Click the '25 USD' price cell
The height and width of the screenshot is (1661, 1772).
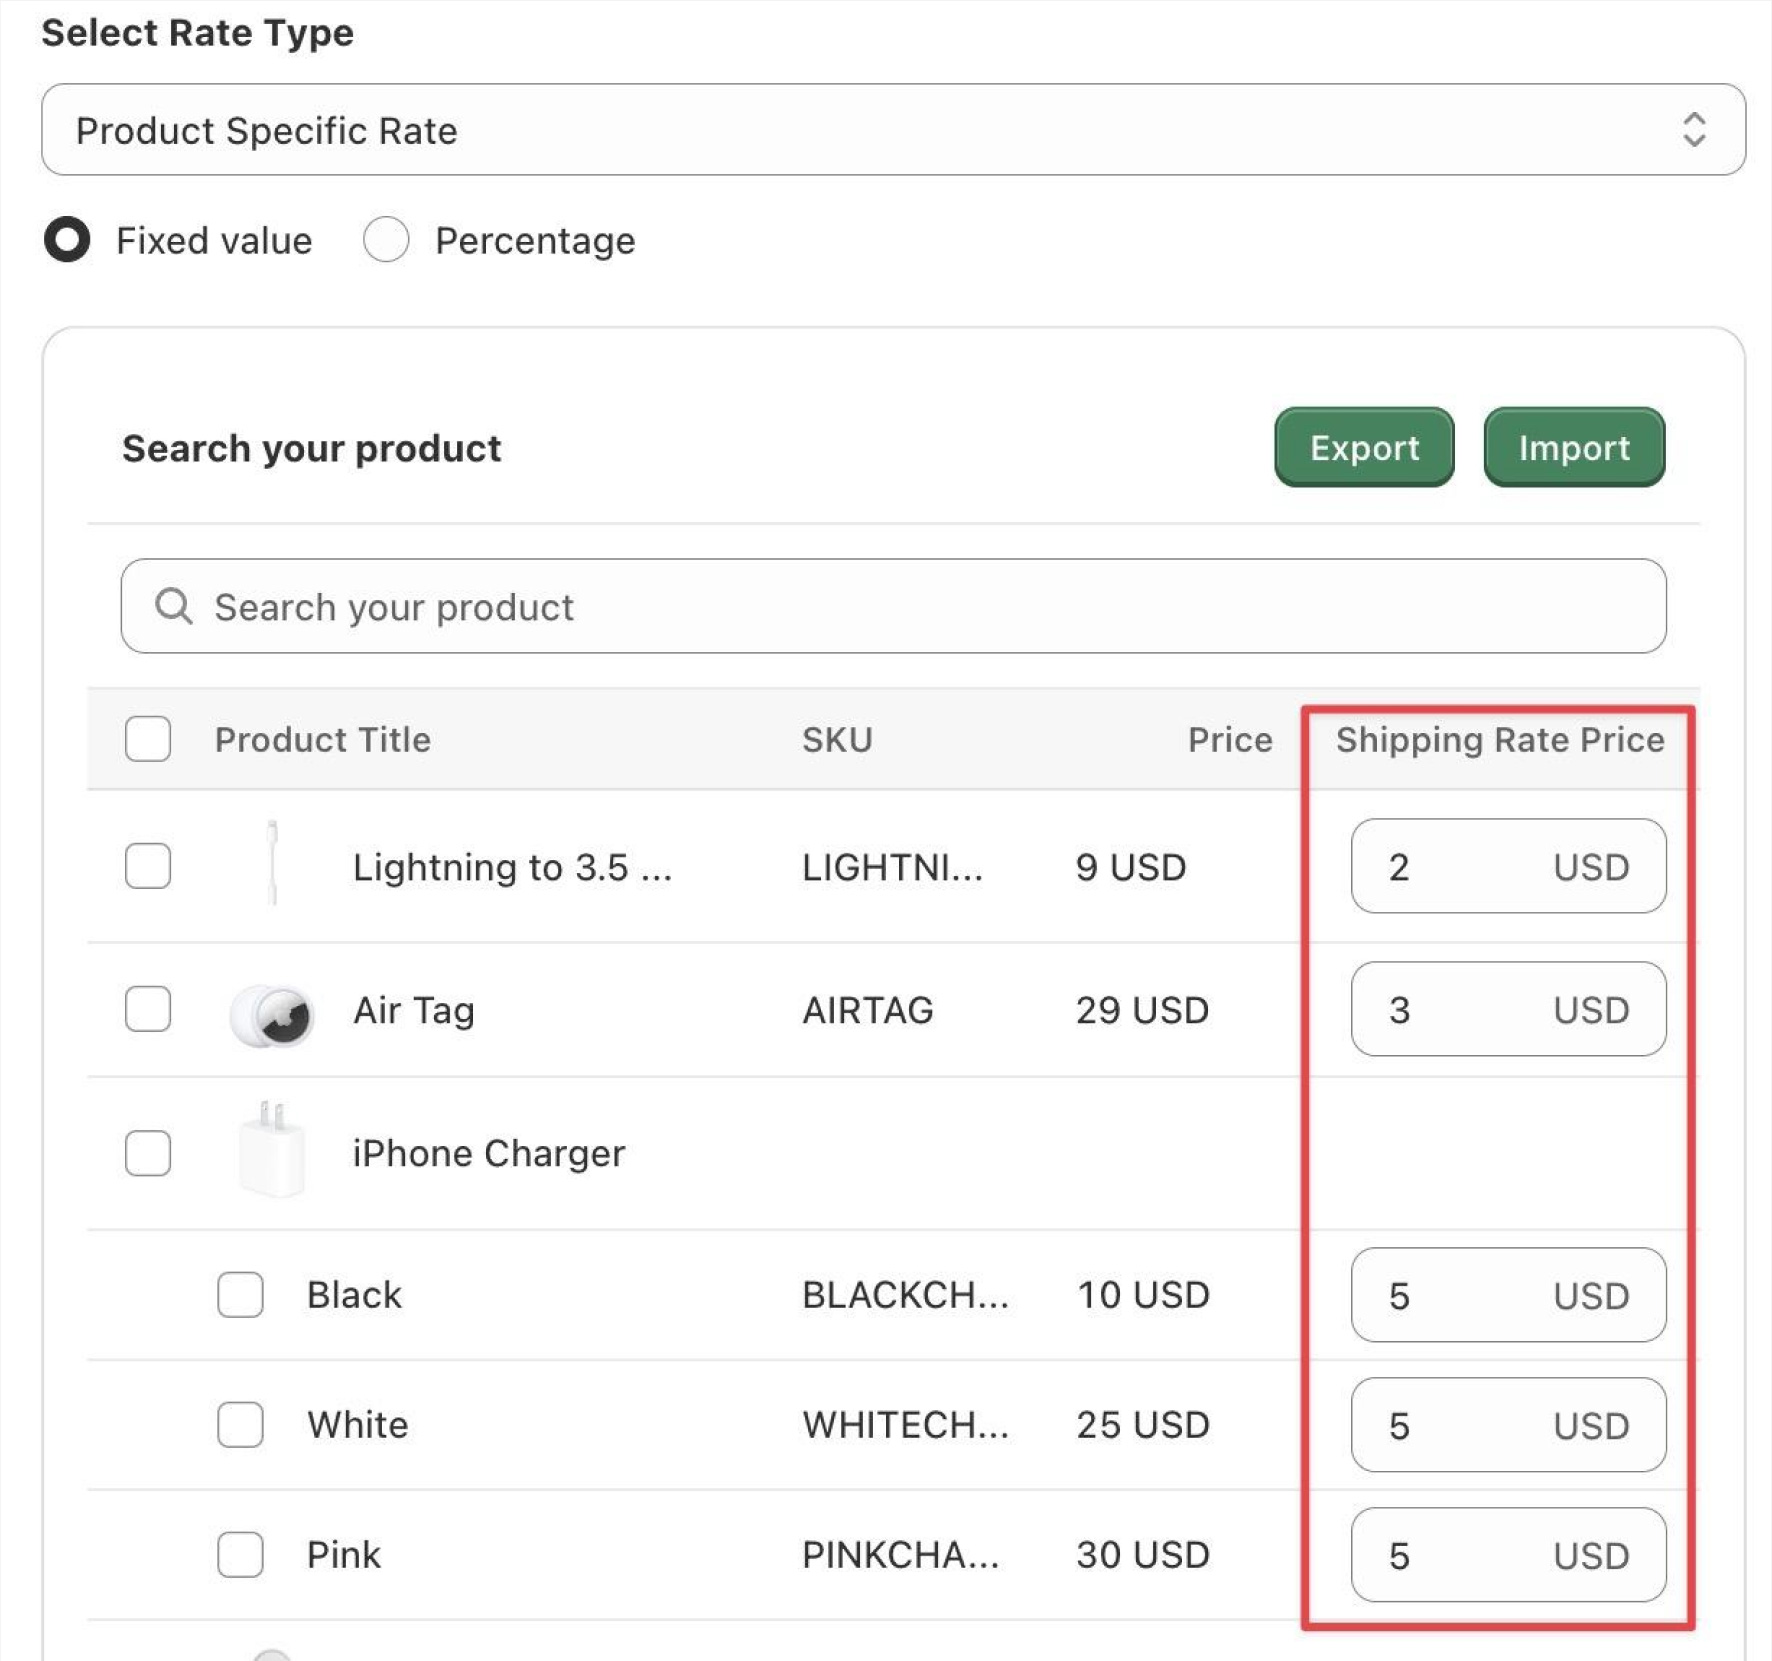click(1143, 1425)
